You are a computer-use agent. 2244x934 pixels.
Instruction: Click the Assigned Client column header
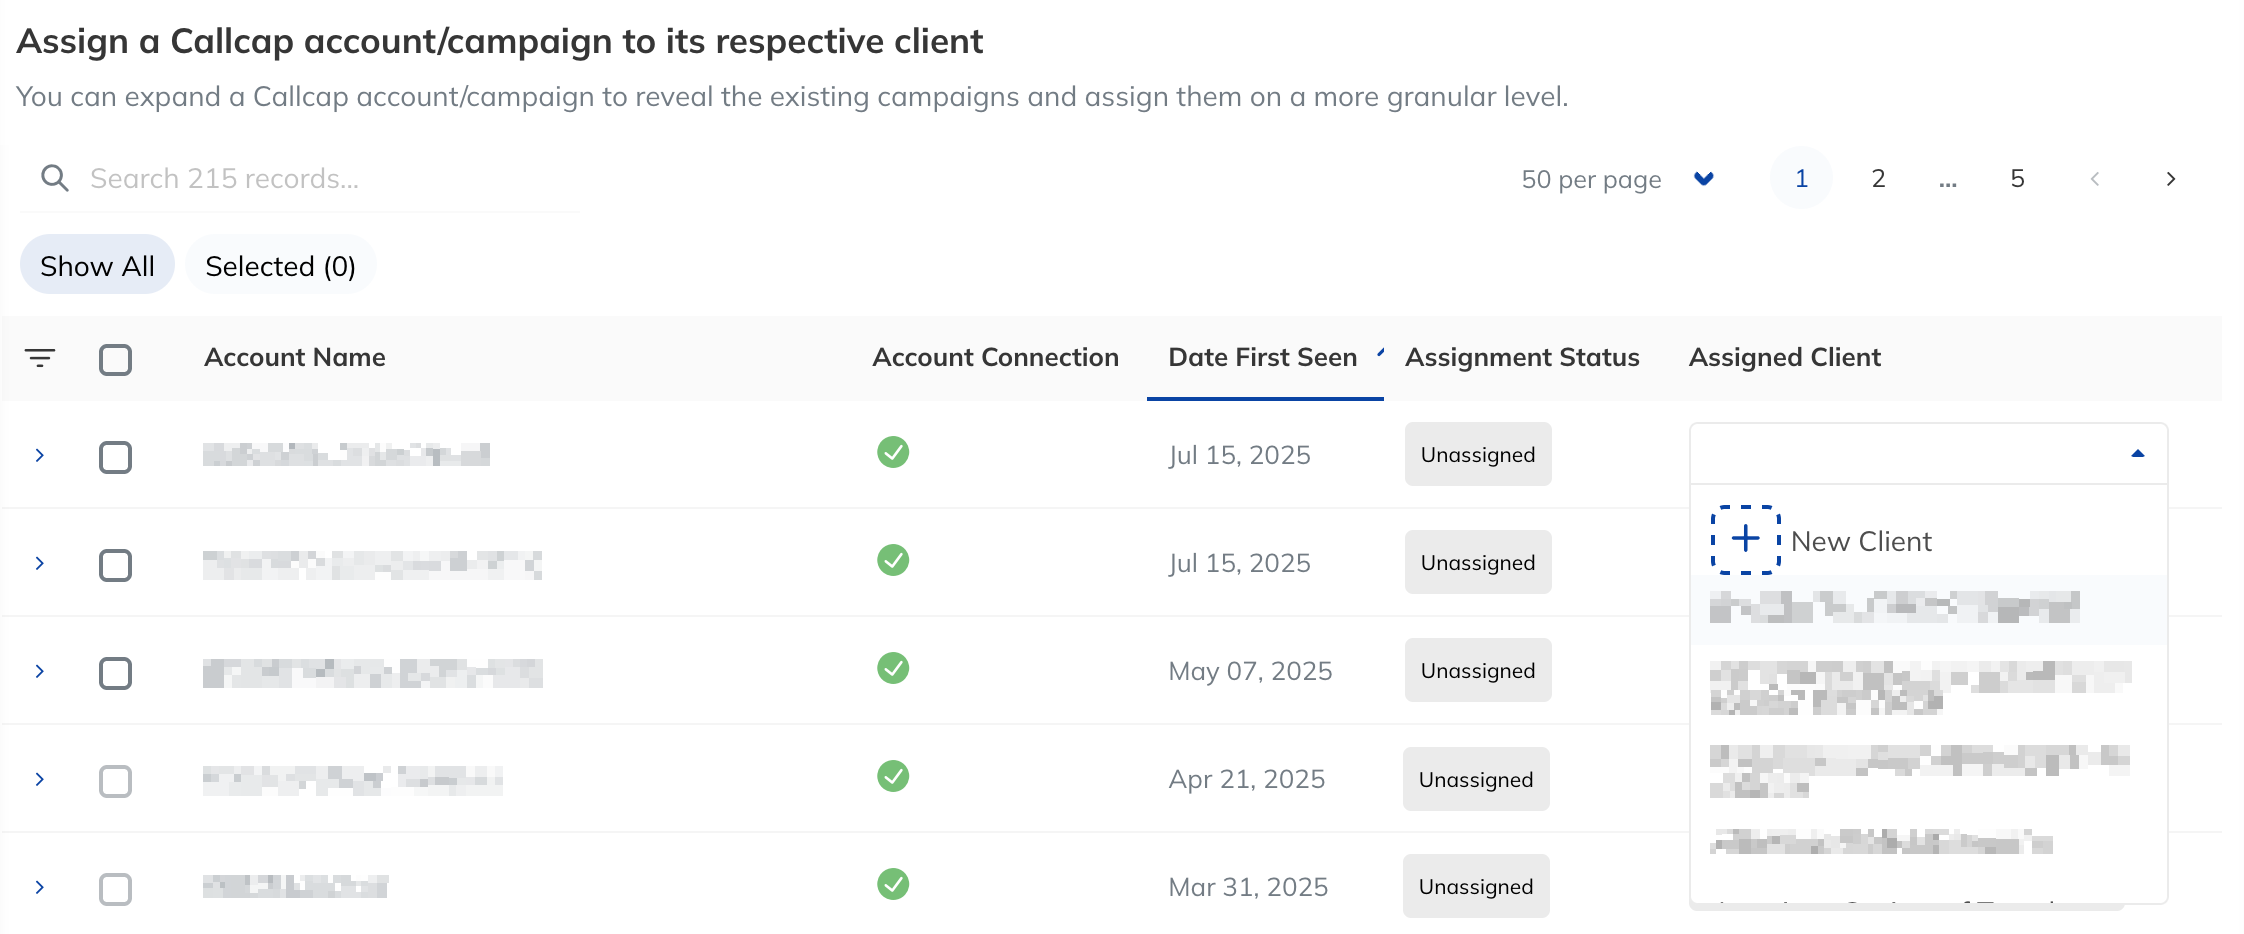[1784, 357]
